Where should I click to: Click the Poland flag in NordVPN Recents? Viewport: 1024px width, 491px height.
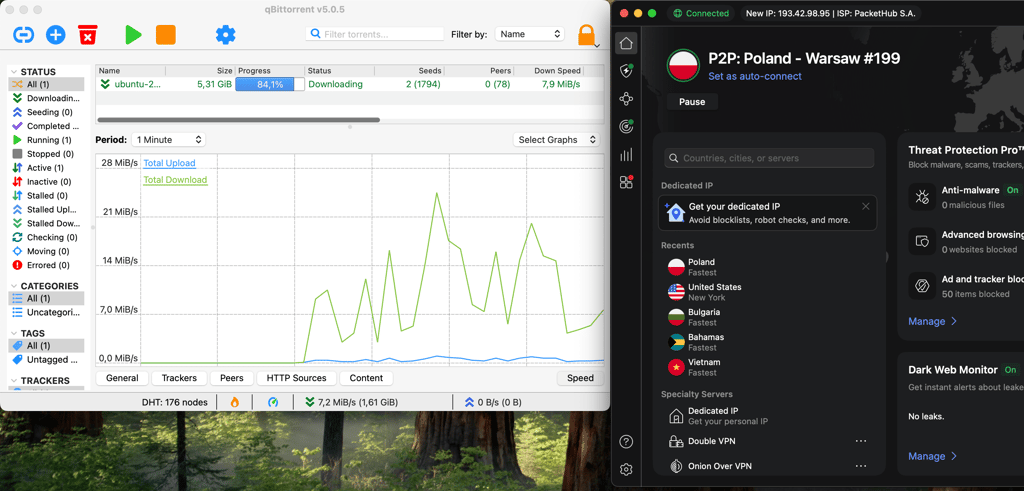(x=676, y=267)
